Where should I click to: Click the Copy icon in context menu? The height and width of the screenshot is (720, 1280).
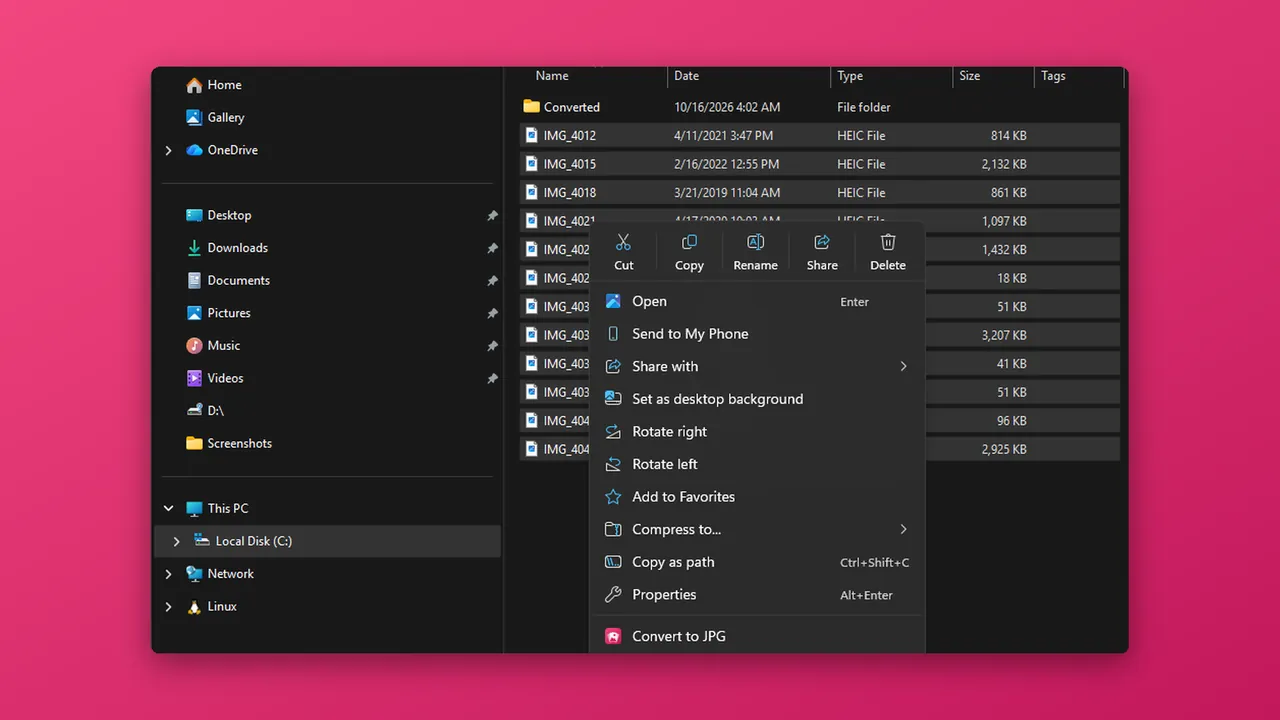(x=689, y=242)
